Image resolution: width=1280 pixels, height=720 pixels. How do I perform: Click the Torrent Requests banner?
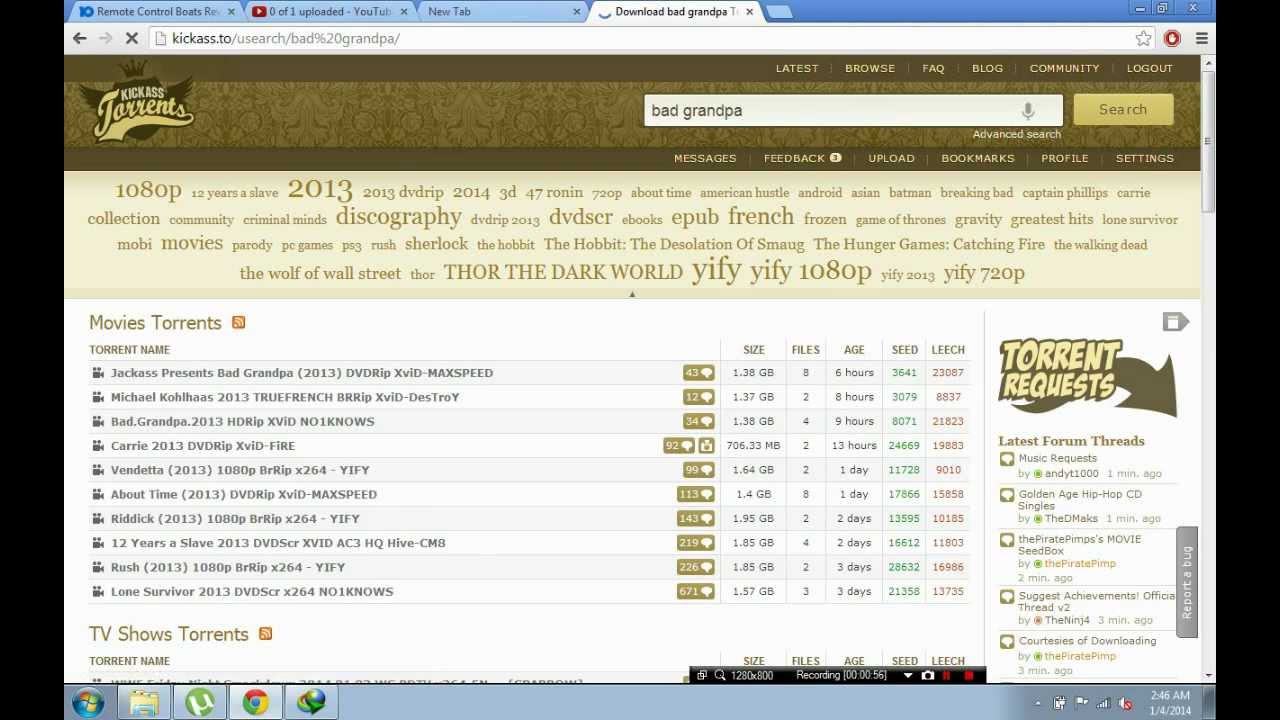(1088, 375)
